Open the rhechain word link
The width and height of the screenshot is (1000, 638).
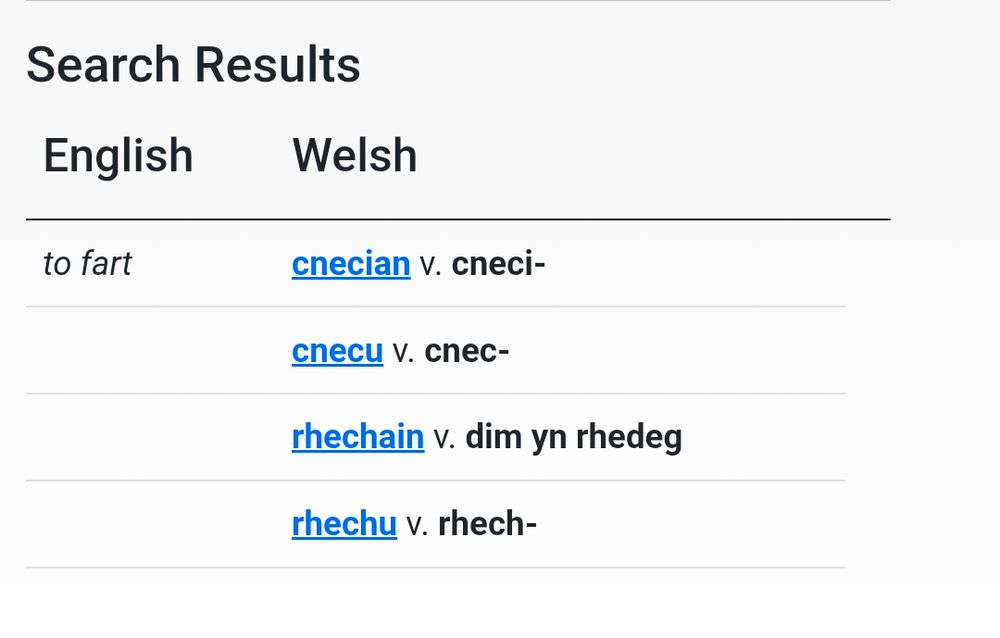357,437
